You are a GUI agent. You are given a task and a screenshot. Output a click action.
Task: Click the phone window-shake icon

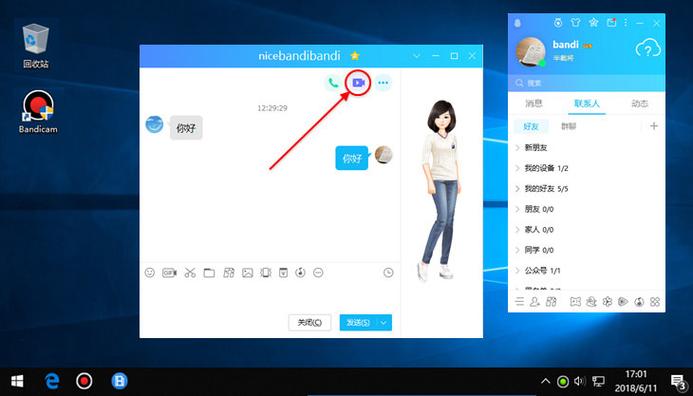pyautogui.click(x=266, y=273)
